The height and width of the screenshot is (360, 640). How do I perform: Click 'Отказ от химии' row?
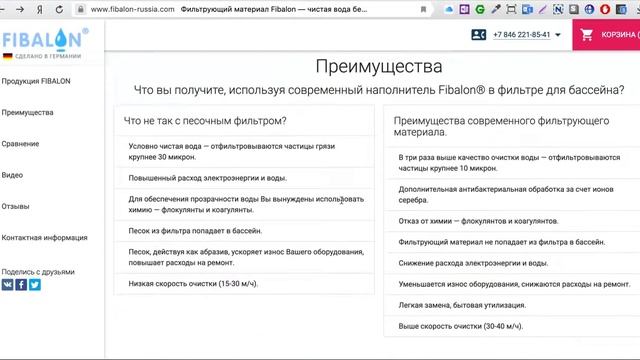click(512, 221)
